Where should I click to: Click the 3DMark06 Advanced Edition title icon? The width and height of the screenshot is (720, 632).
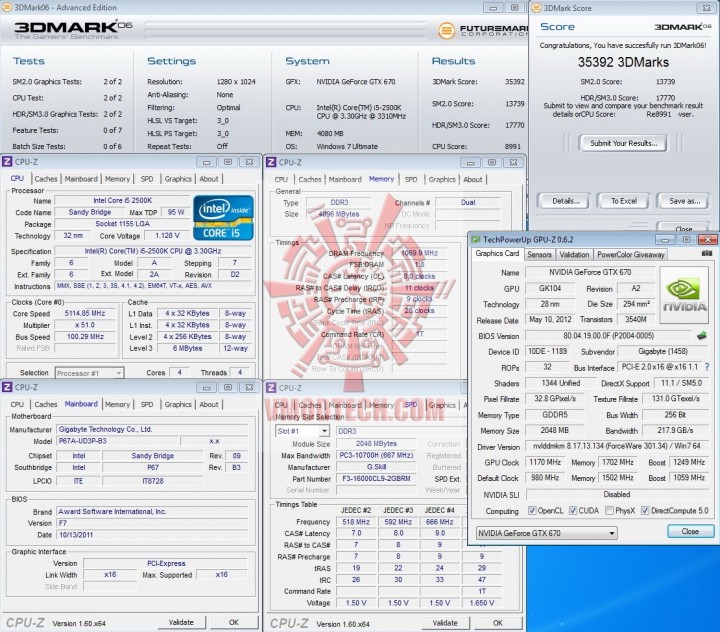tap(7, 7)
